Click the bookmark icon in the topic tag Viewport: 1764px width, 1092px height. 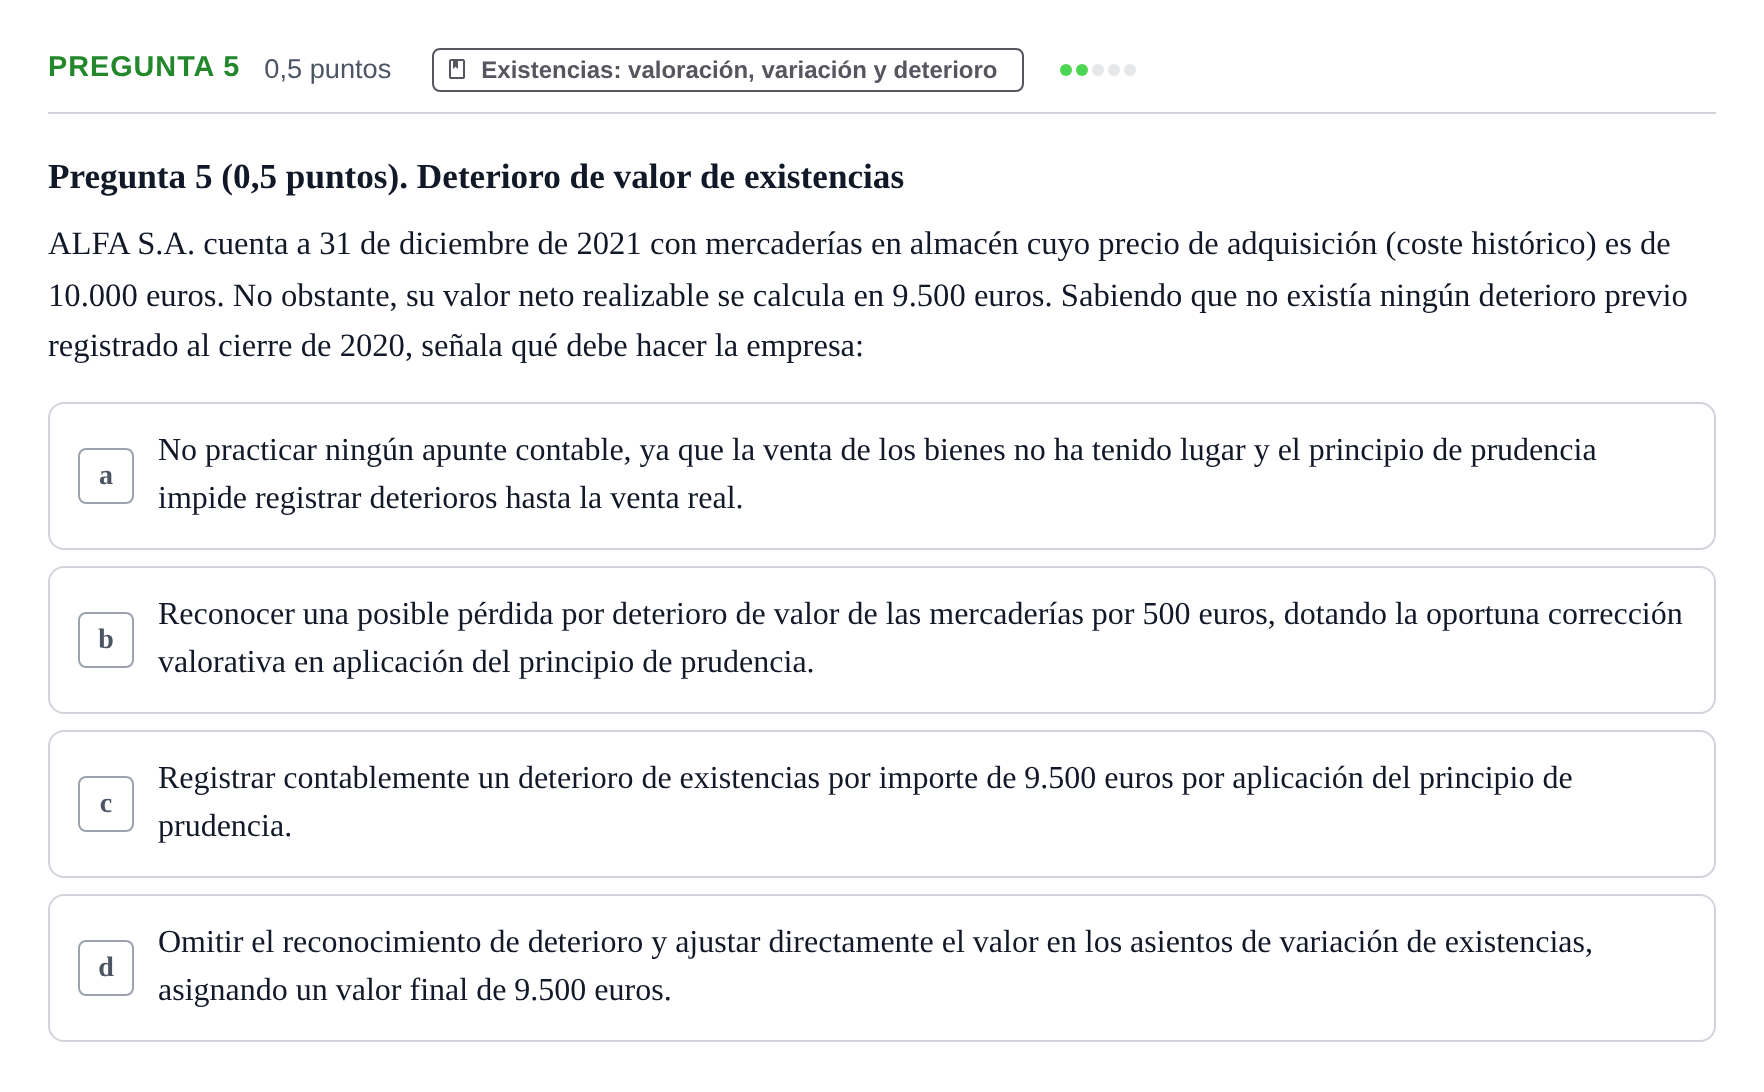[x=457, y=70]
